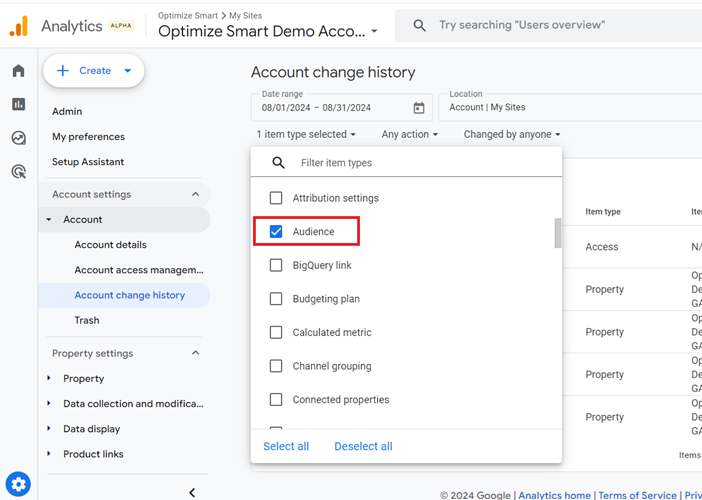Click the My Sites breadcrumb

tap(246, 16)
